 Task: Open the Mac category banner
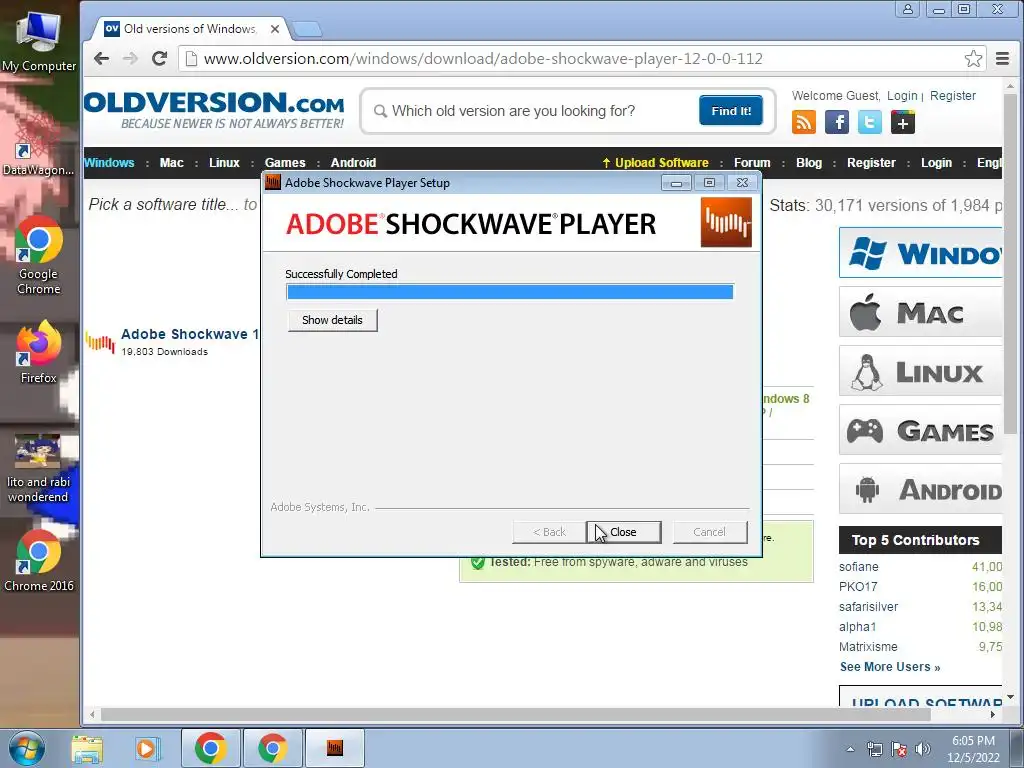click(920, 312)
